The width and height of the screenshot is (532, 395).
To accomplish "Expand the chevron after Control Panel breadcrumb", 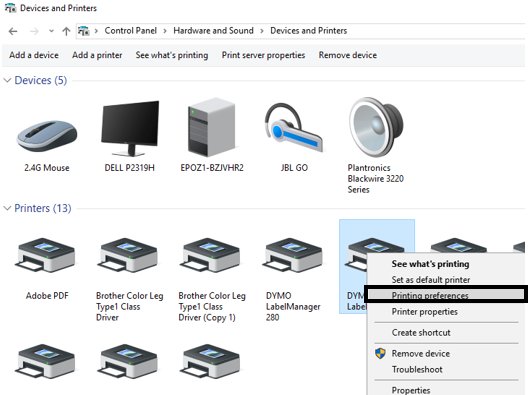I will [165, 31].
